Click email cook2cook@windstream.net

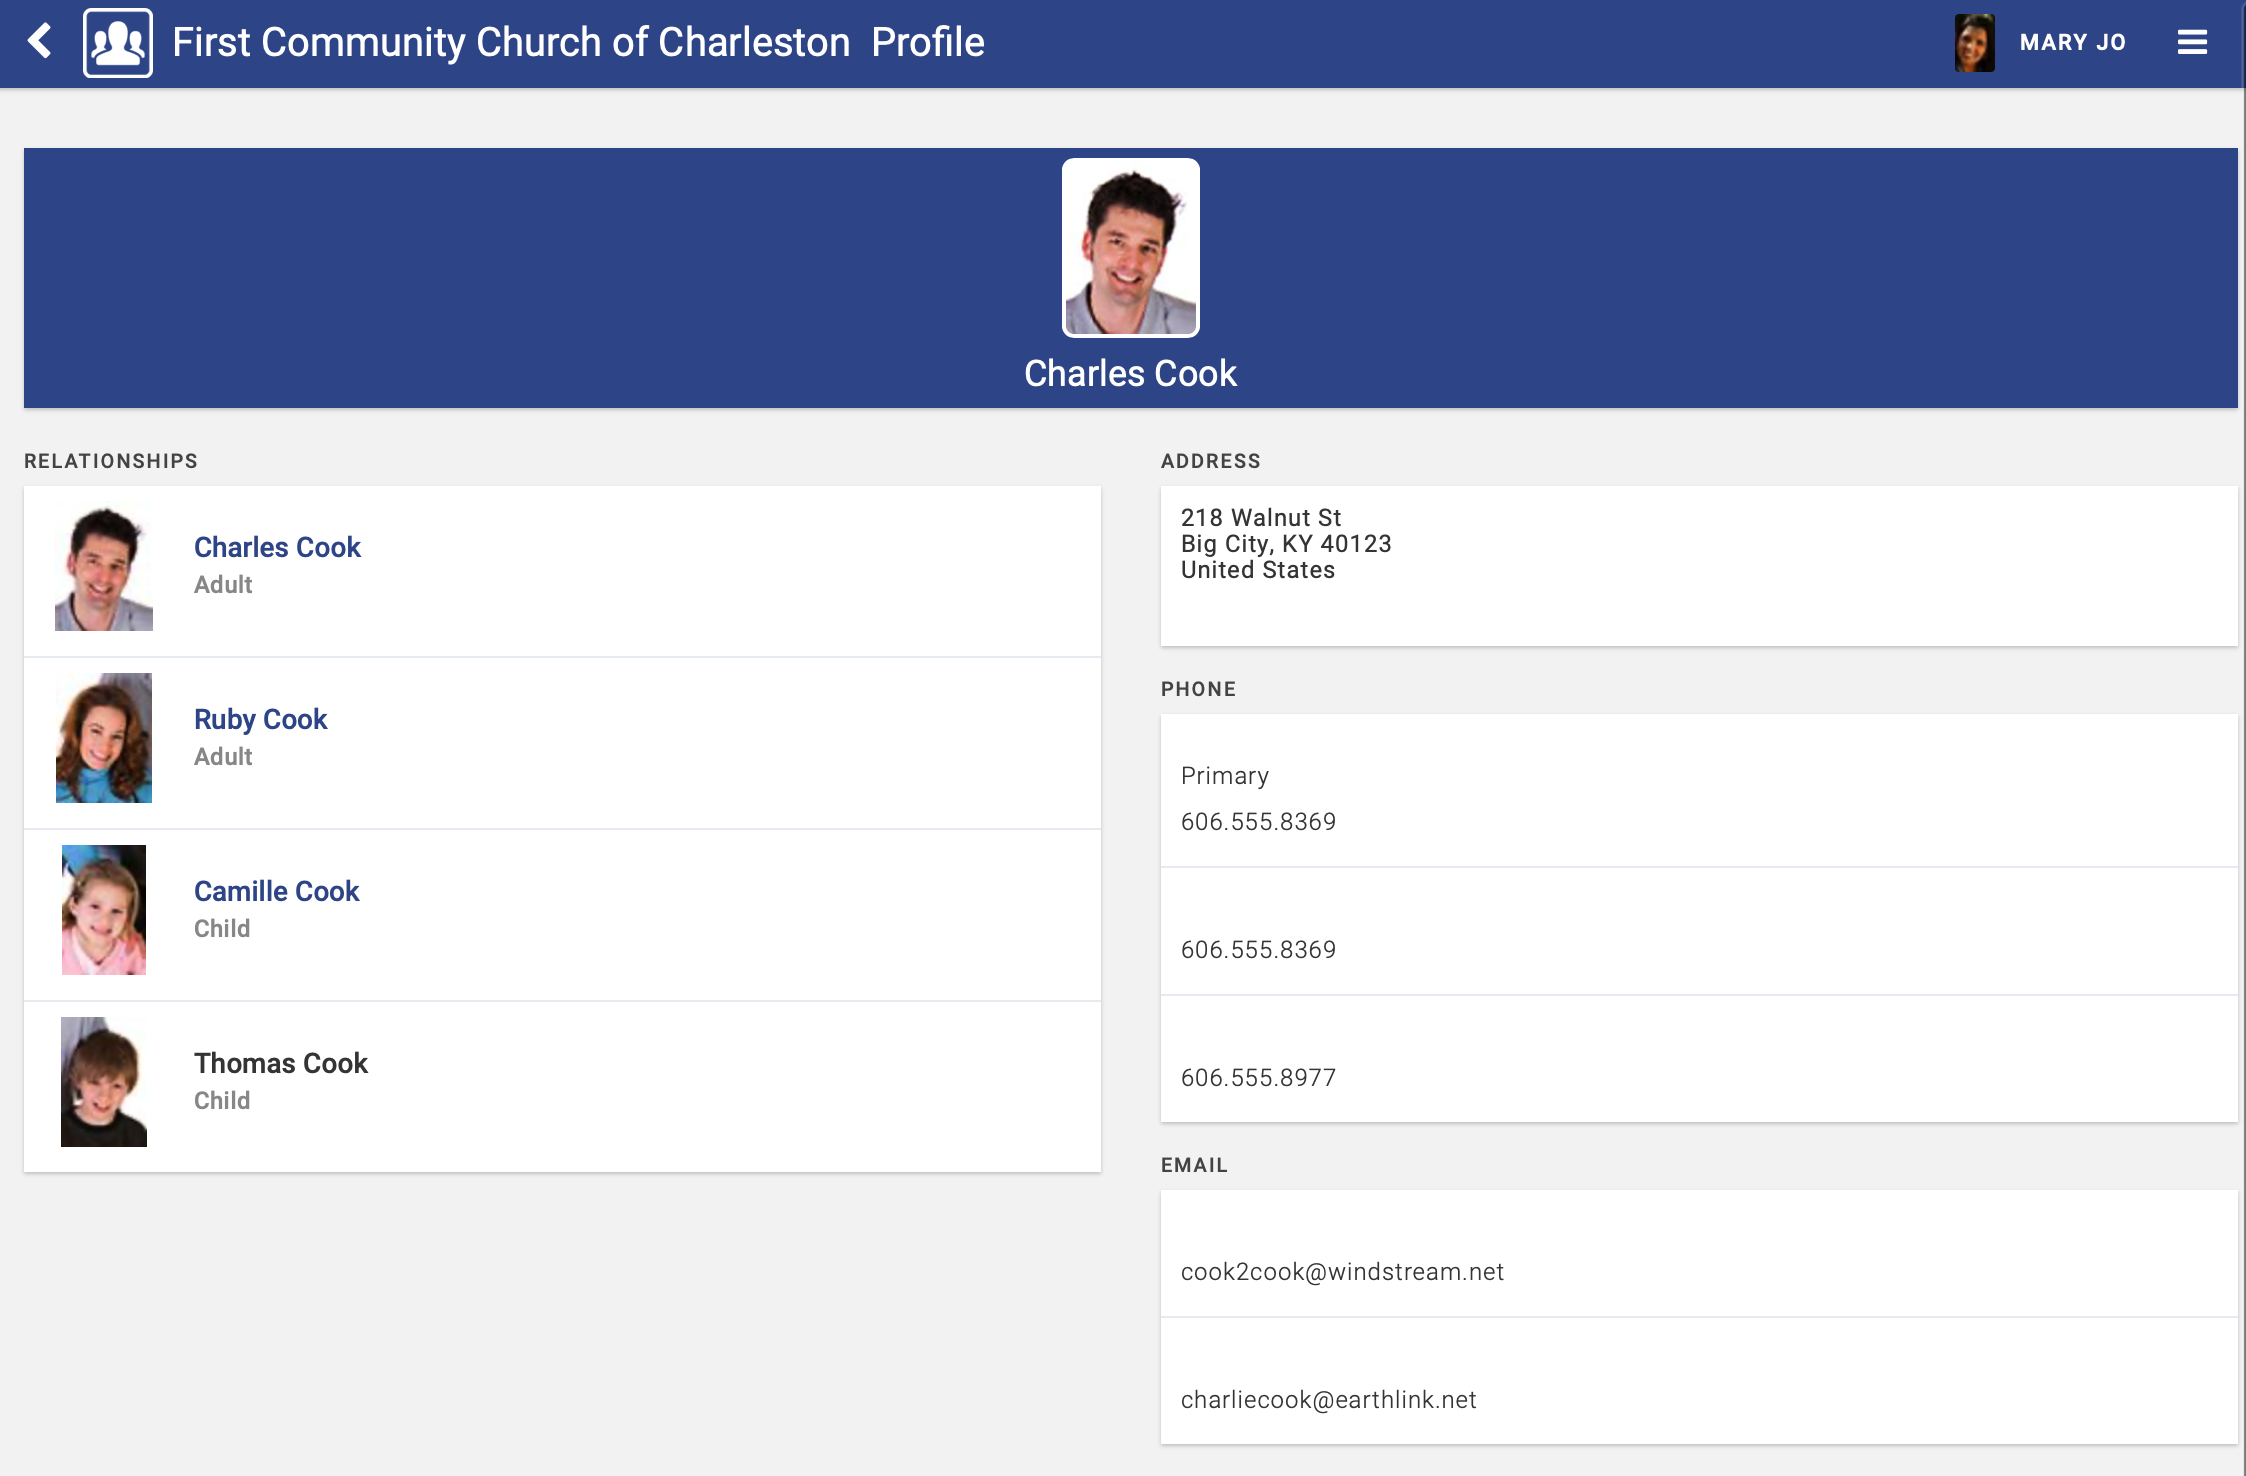click(1342, 1271)
